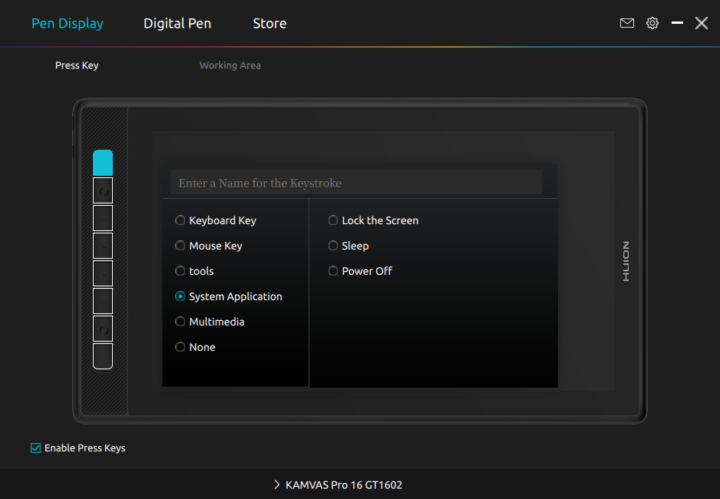Select the tools radio option

click(x=194, y=271)
